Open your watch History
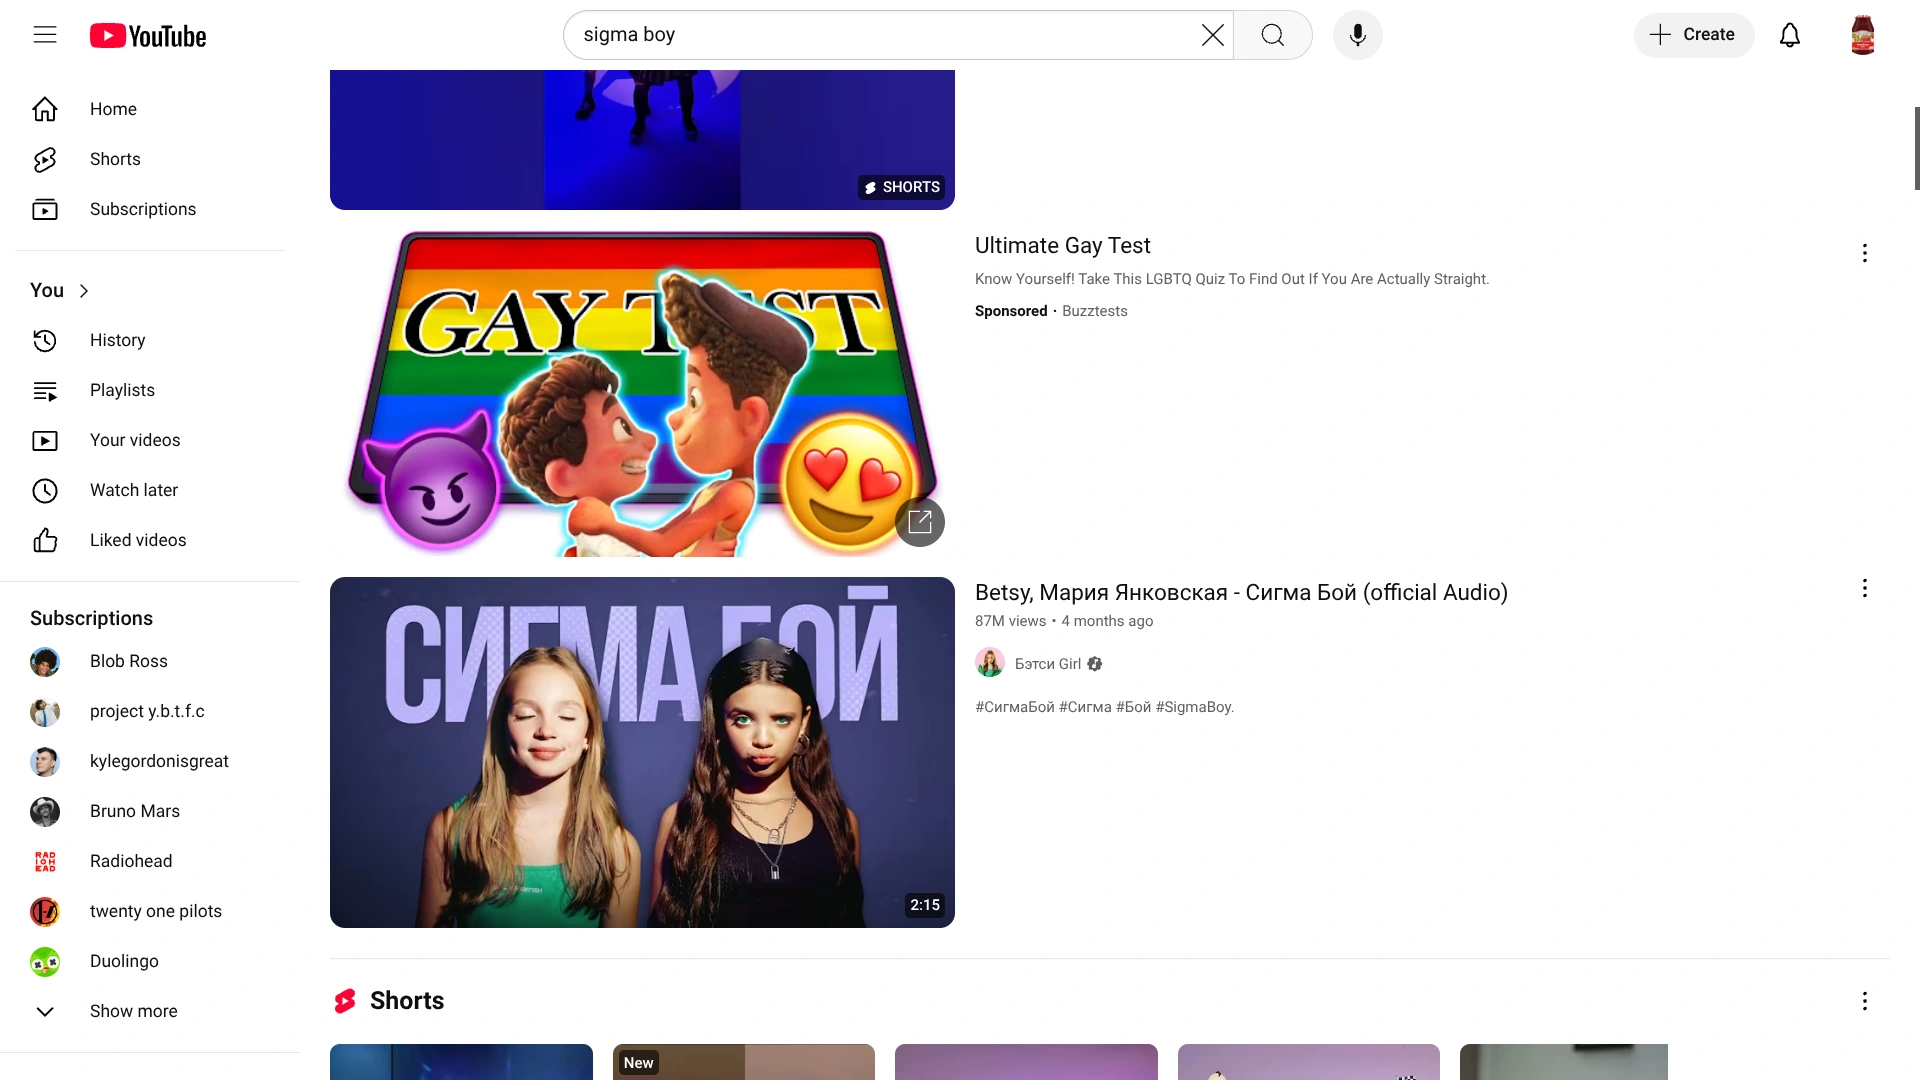 coord(117,340)
